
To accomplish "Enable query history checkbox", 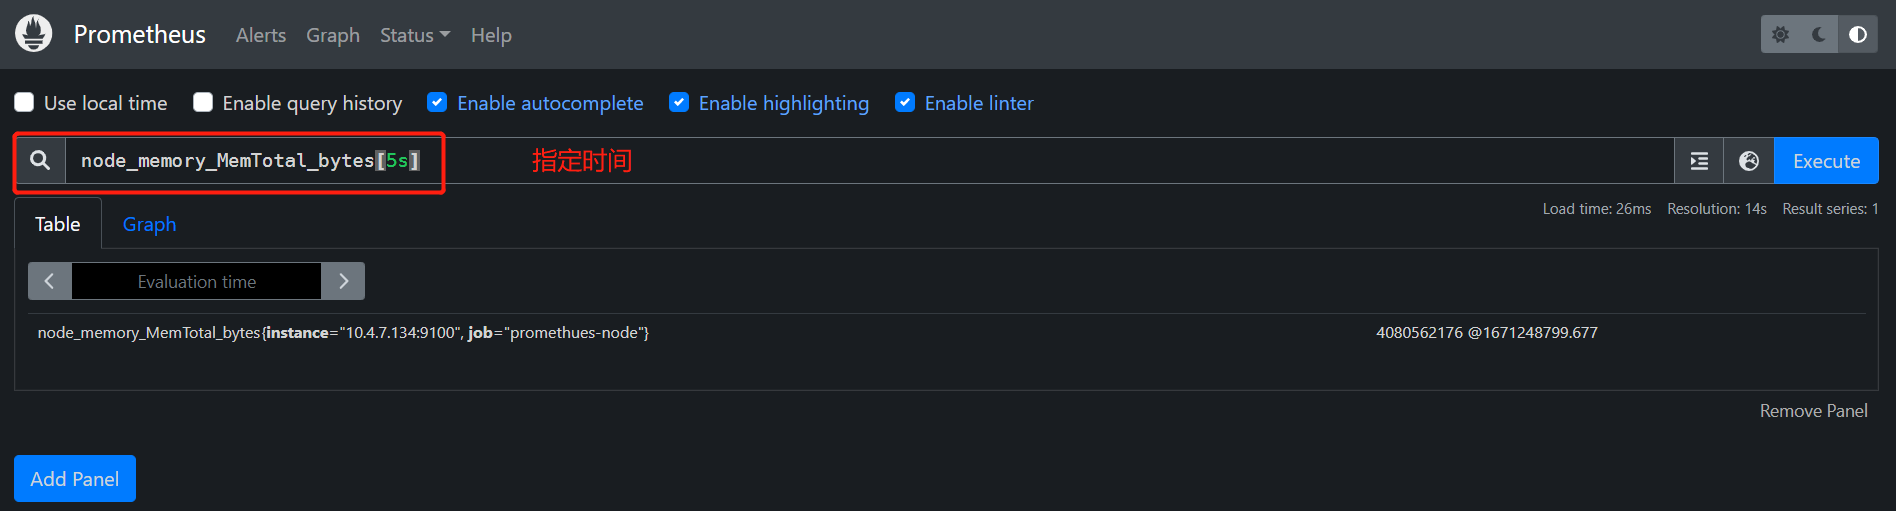I will 203,103.
